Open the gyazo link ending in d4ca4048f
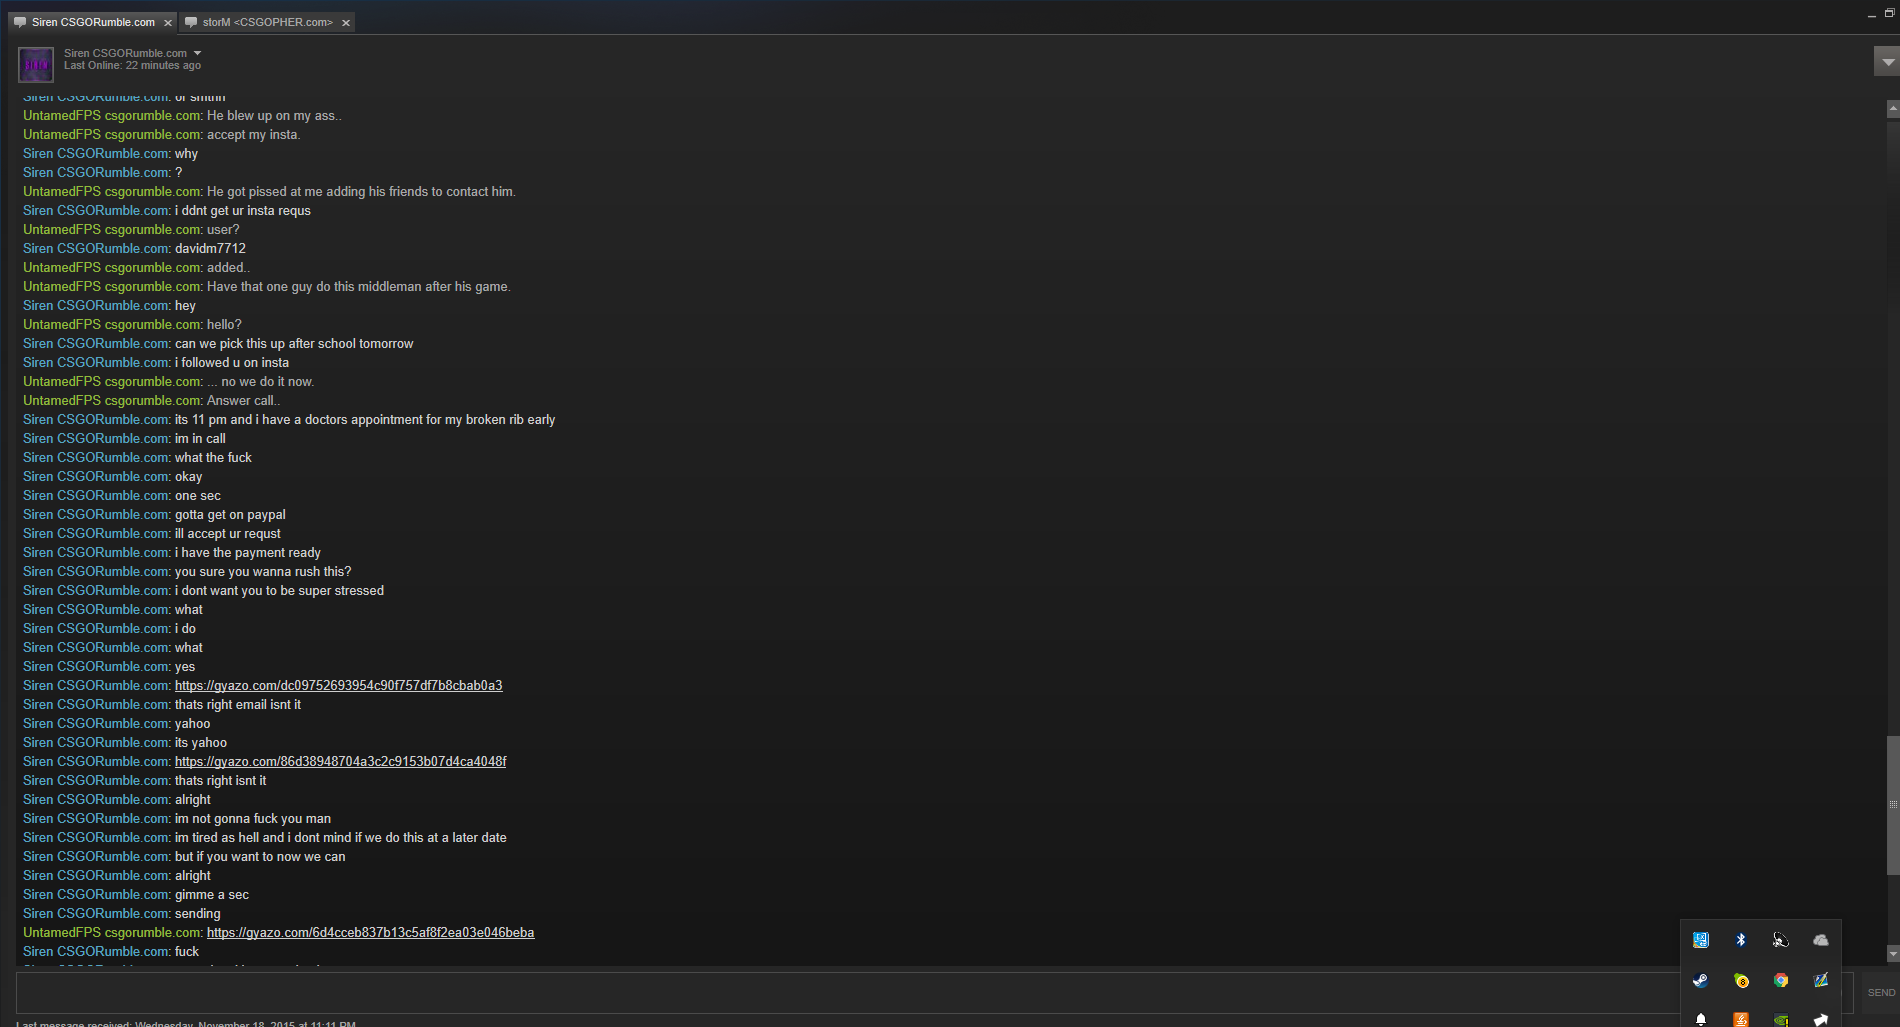1900x1027 pixels. (x=341, y=762)
